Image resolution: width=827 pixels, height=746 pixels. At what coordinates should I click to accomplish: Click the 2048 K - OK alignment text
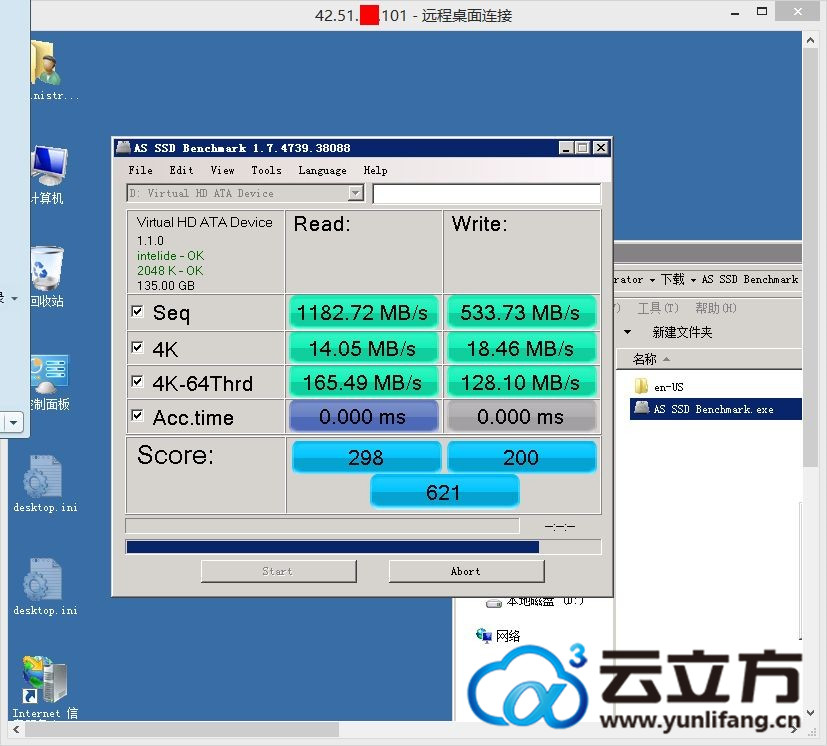pyautogui.click(x=170, y=271)
